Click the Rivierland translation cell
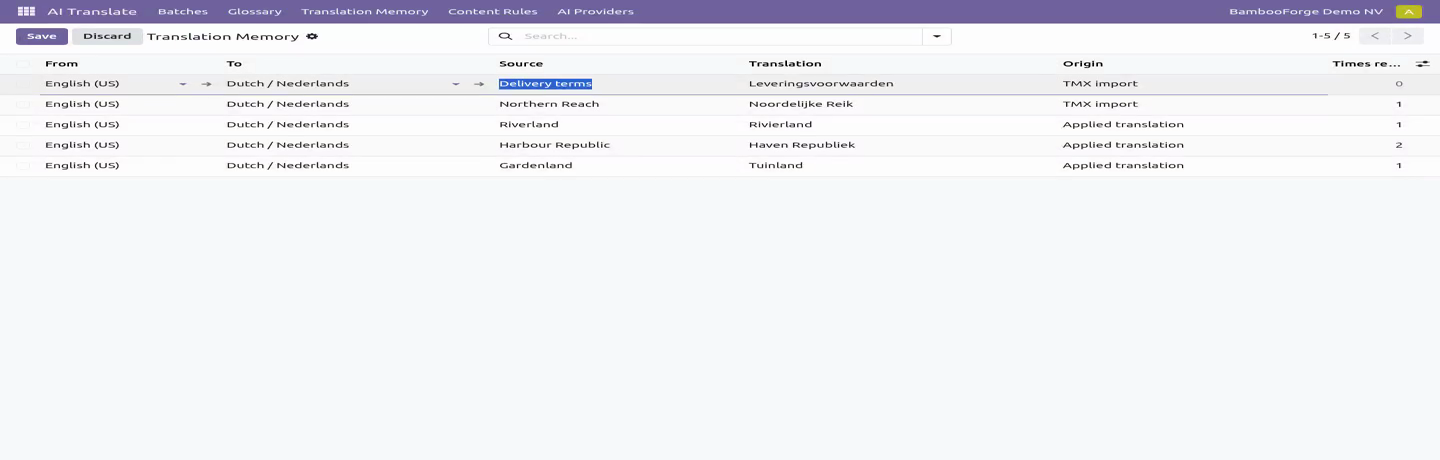This screenshot has width=1440, height=460. pos(780,125)
